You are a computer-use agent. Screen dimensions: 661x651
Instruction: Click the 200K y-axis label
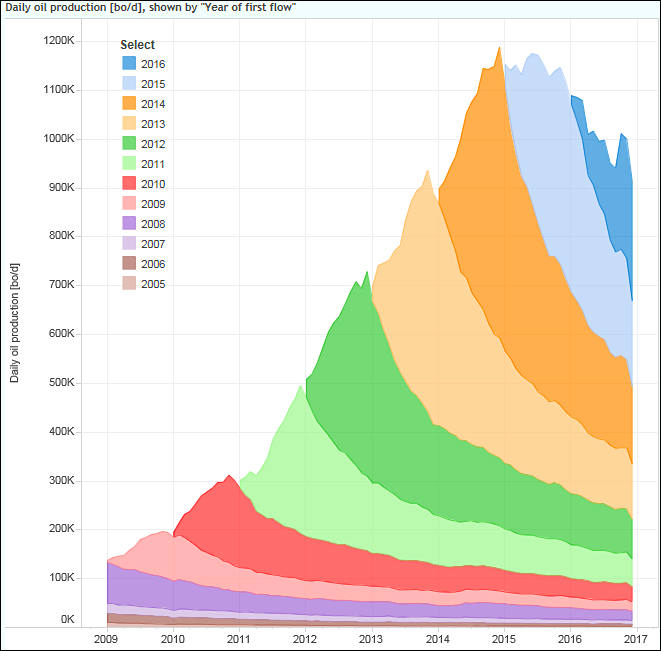coord(62,528)
